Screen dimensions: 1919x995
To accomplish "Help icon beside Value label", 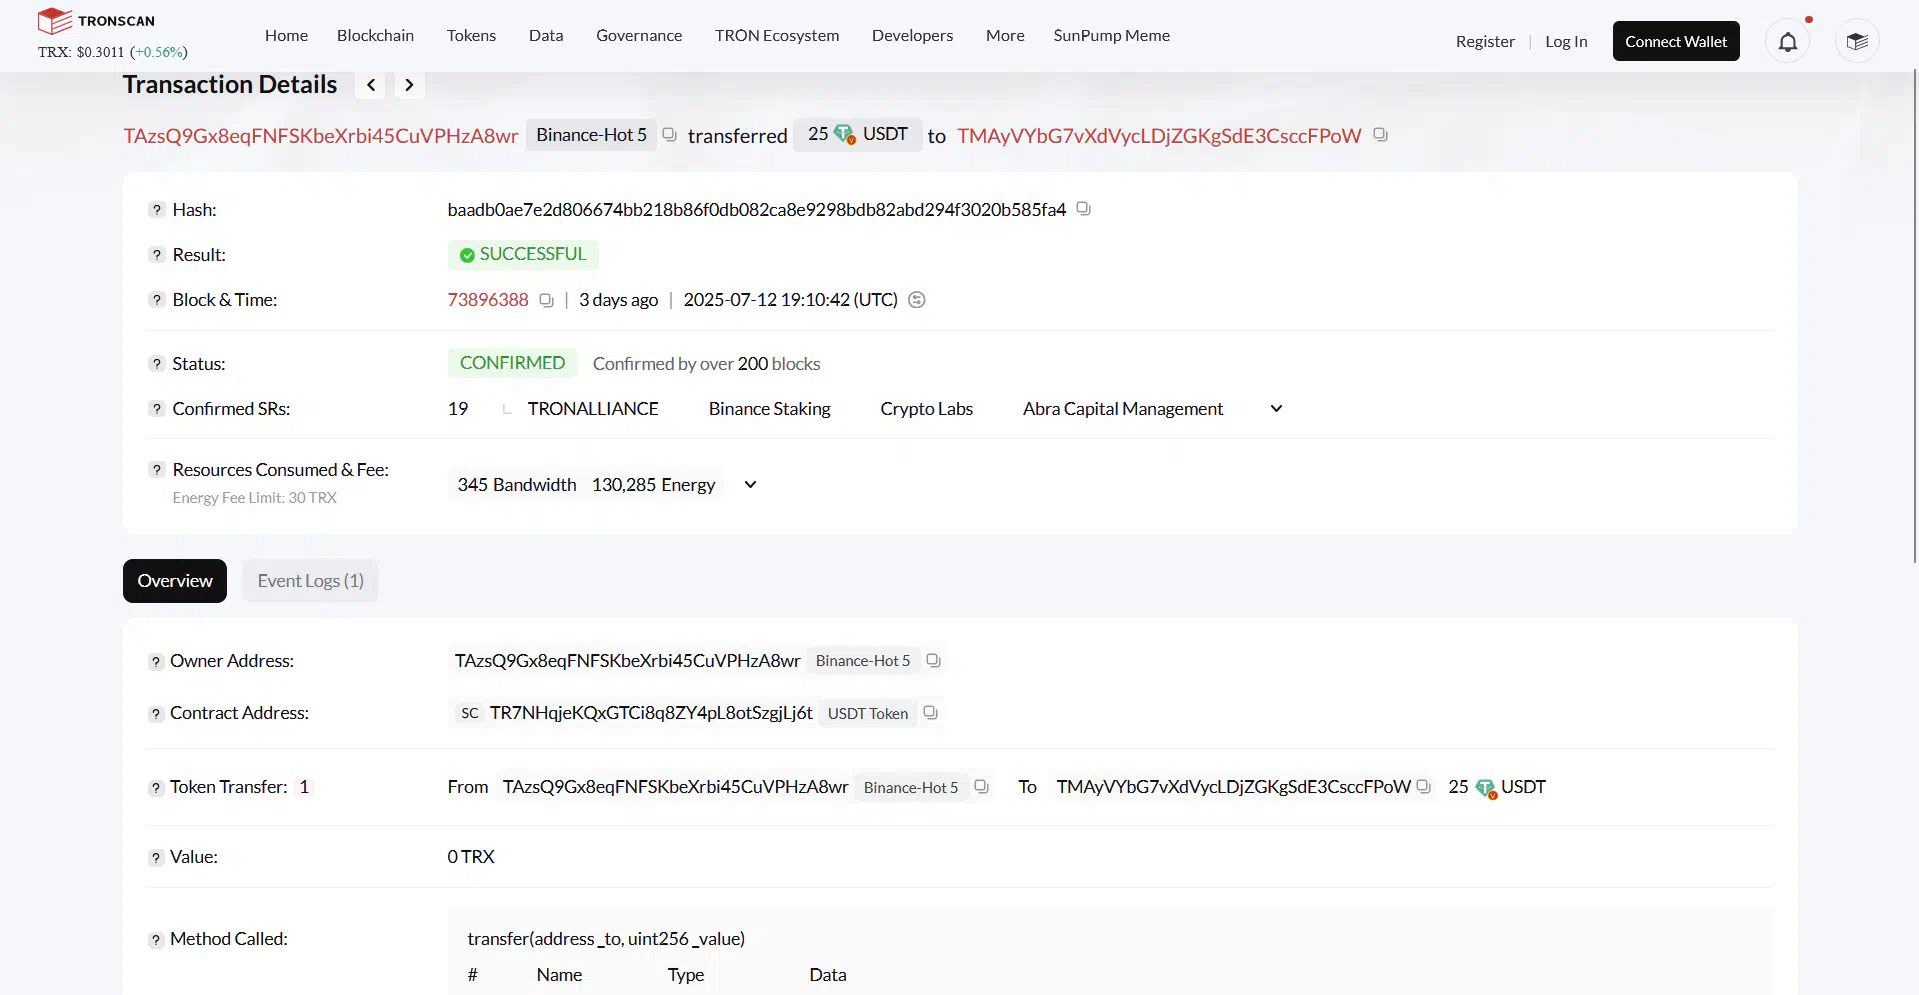I will [155, 858].
